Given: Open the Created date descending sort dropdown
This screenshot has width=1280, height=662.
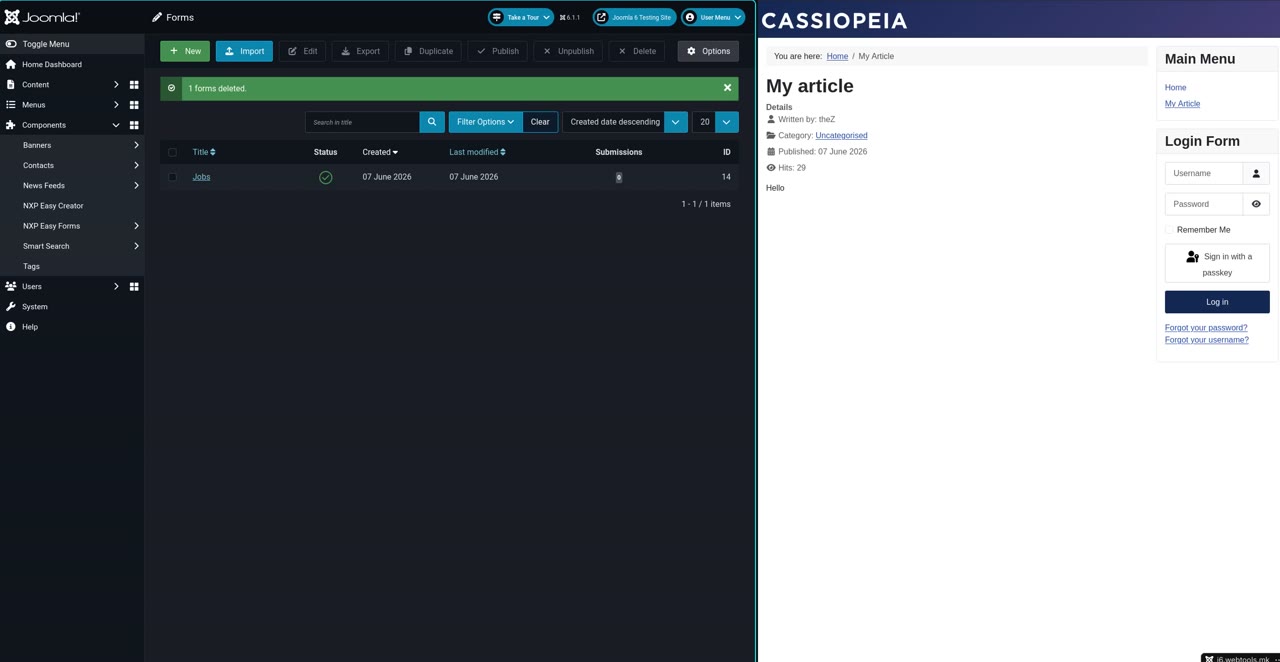Looking at the screenshot, I should (625, 122).
